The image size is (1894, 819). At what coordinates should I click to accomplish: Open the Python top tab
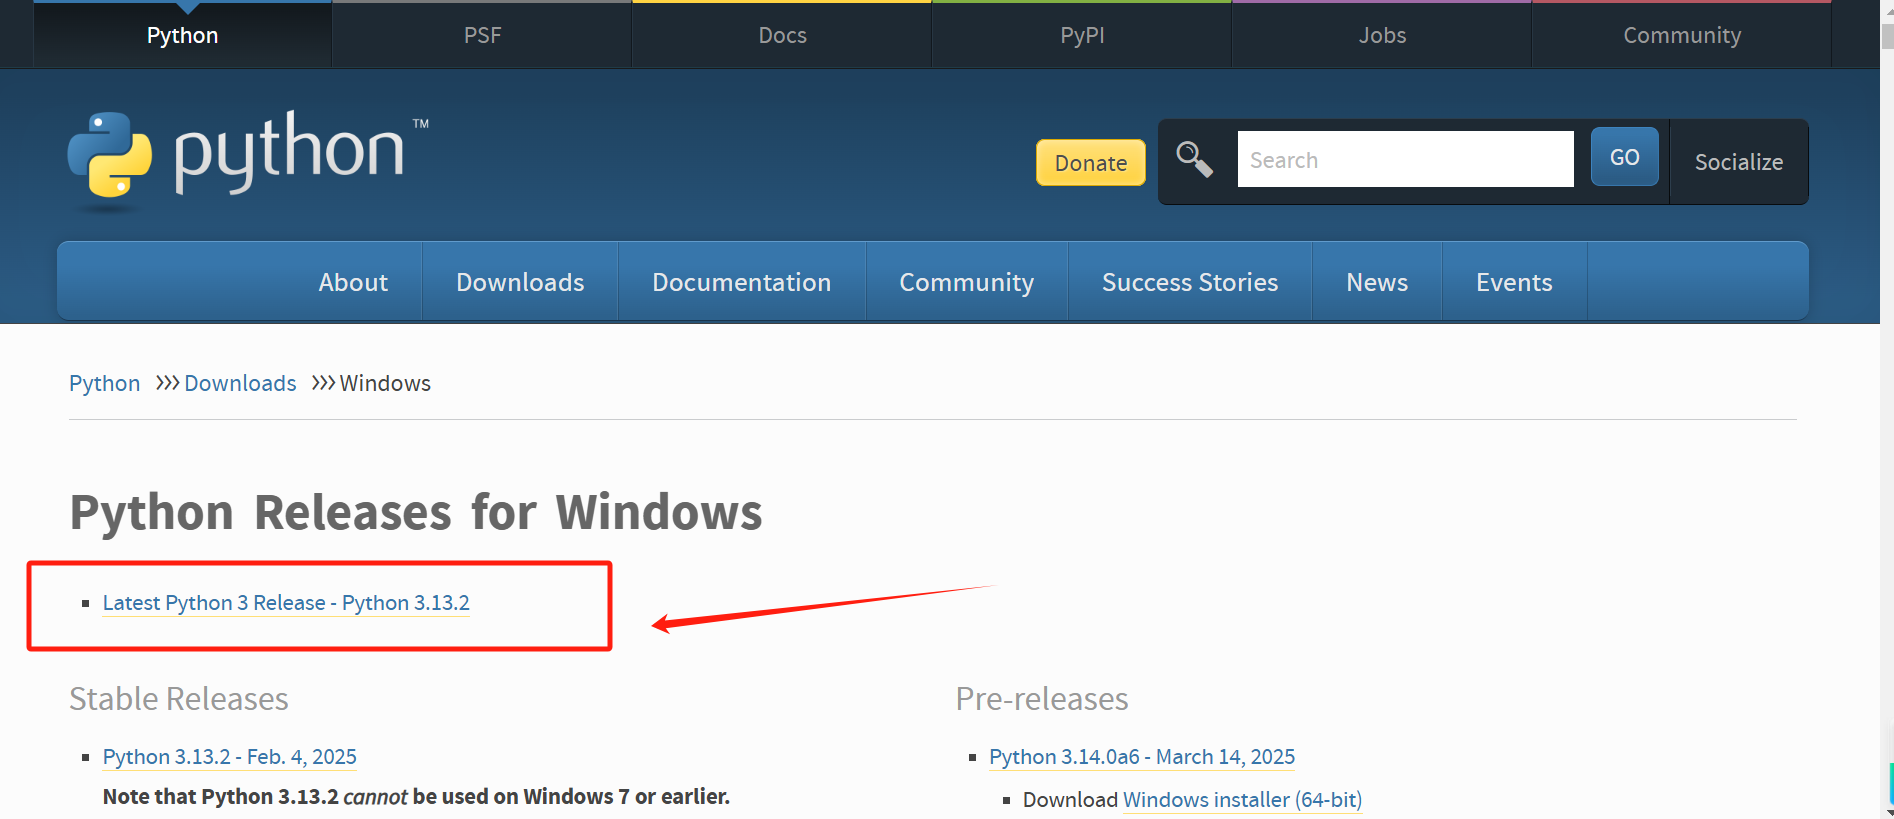tap(182, 35)
